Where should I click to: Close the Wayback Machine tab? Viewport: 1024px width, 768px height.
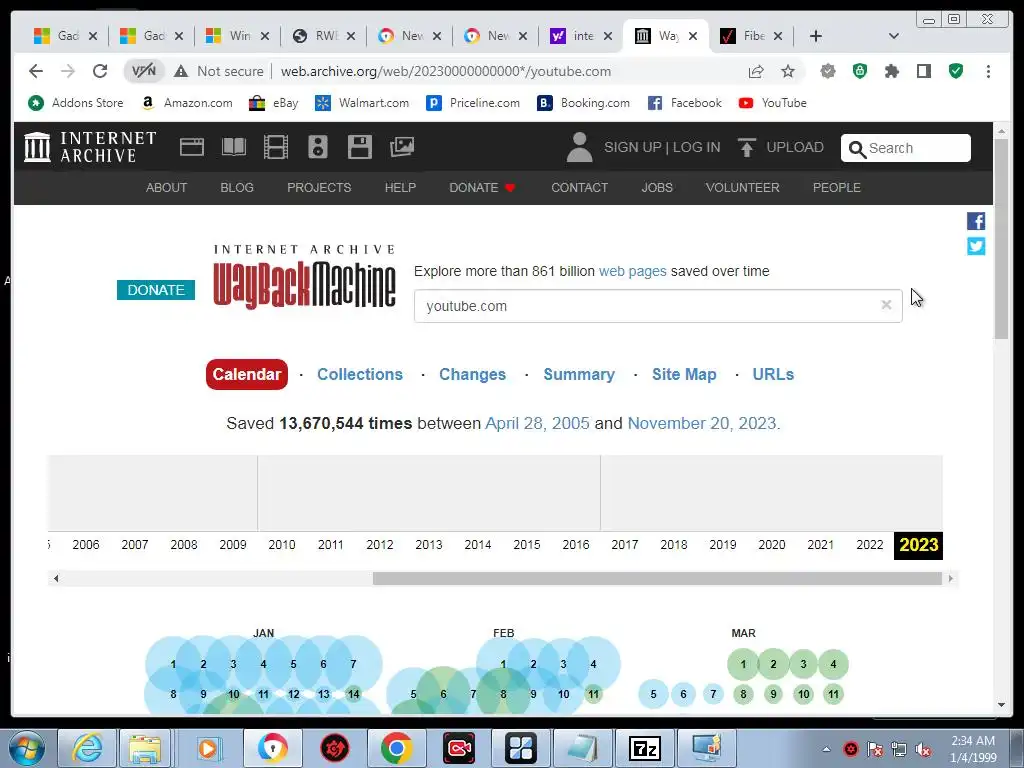[693, 36]
